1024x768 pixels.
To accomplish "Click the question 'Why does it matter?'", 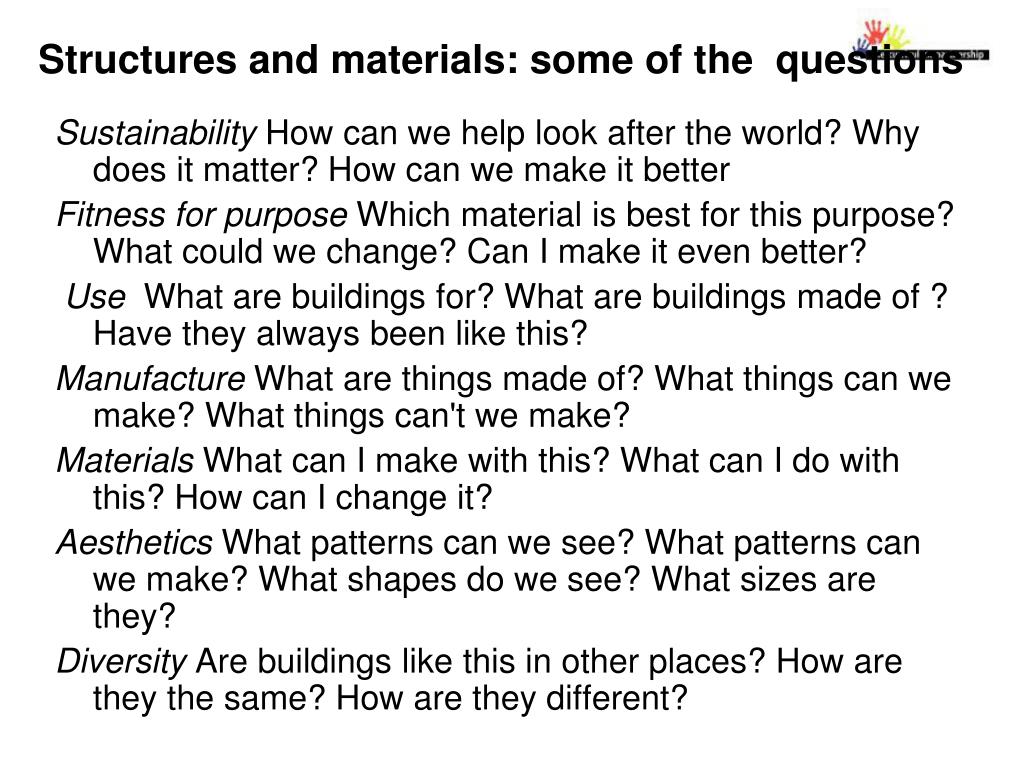I will (x=206, y=170).
